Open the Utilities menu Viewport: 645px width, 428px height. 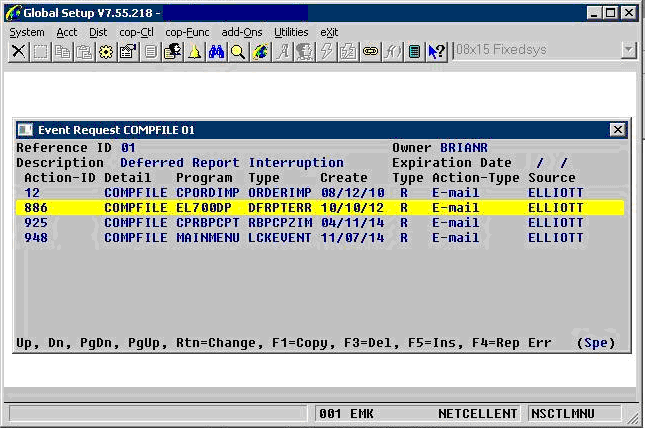pyautogui.click(x=291, y=32)
